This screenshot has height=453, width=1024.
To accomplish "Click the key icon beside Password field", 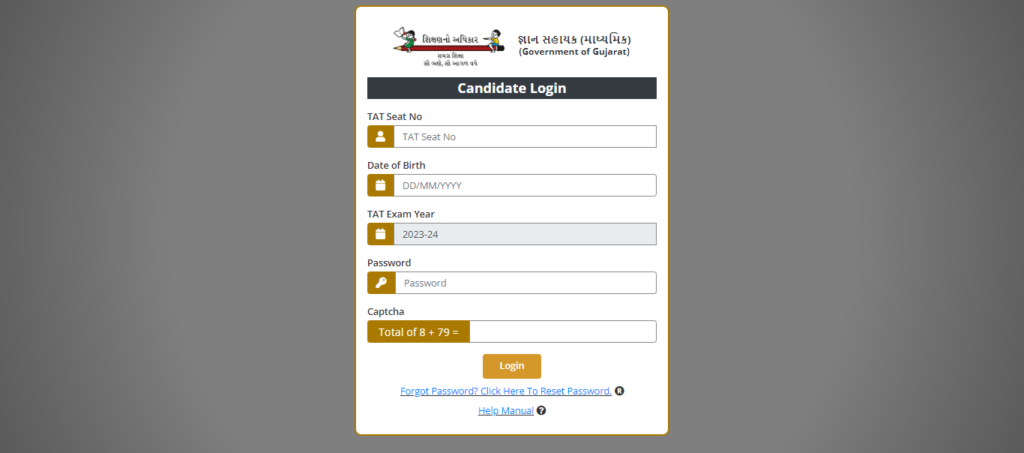I will pos(381,283).
